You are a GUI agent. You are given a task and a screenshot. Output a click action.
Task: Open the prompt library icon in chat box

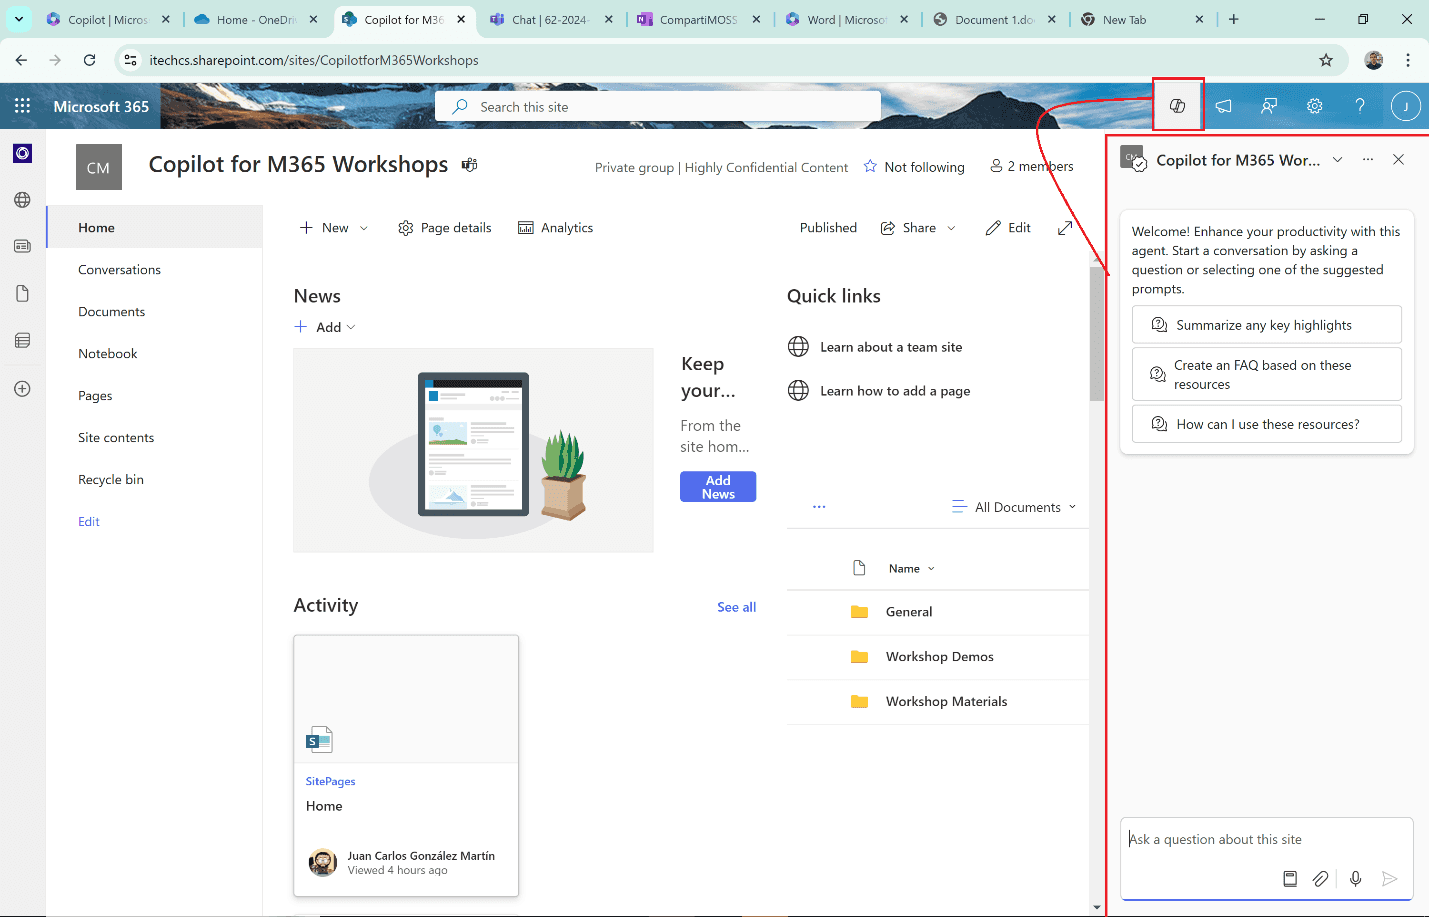(1290, 879)
